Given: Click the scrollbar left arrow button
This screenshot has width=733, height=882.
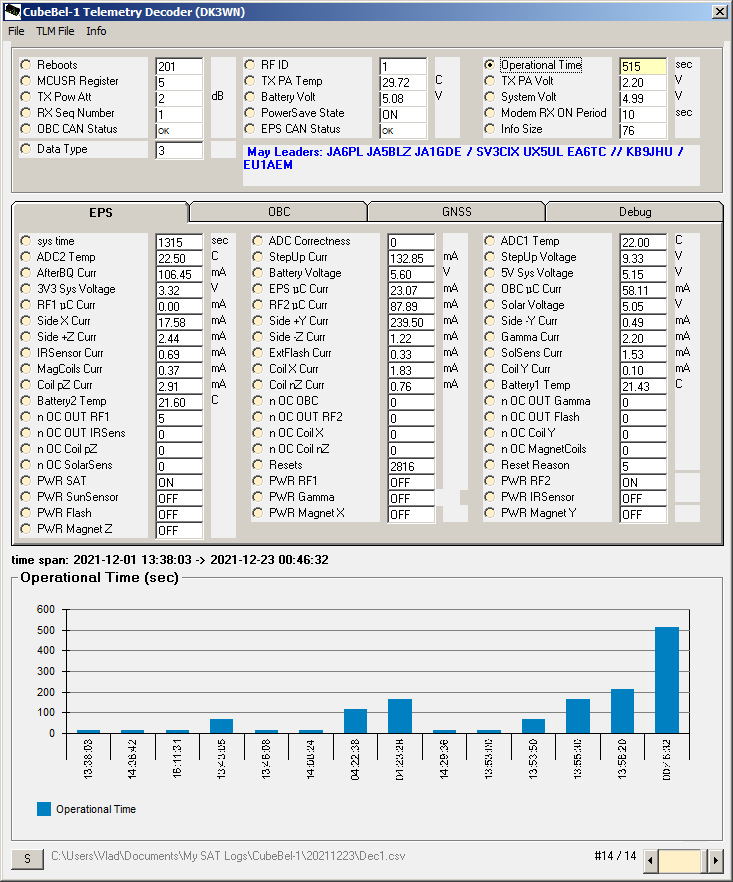Looking at the screenshot, I should [651, 860].
